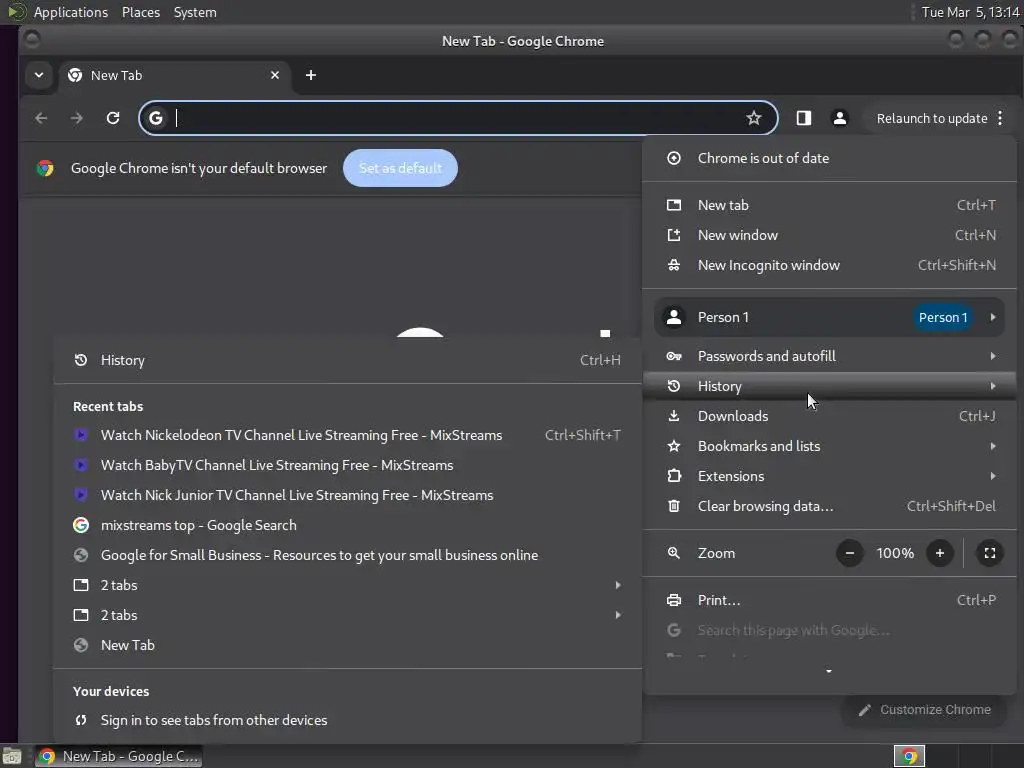
Task: Expand Passwords and autofill submenu
Action: tap(829, 356)
